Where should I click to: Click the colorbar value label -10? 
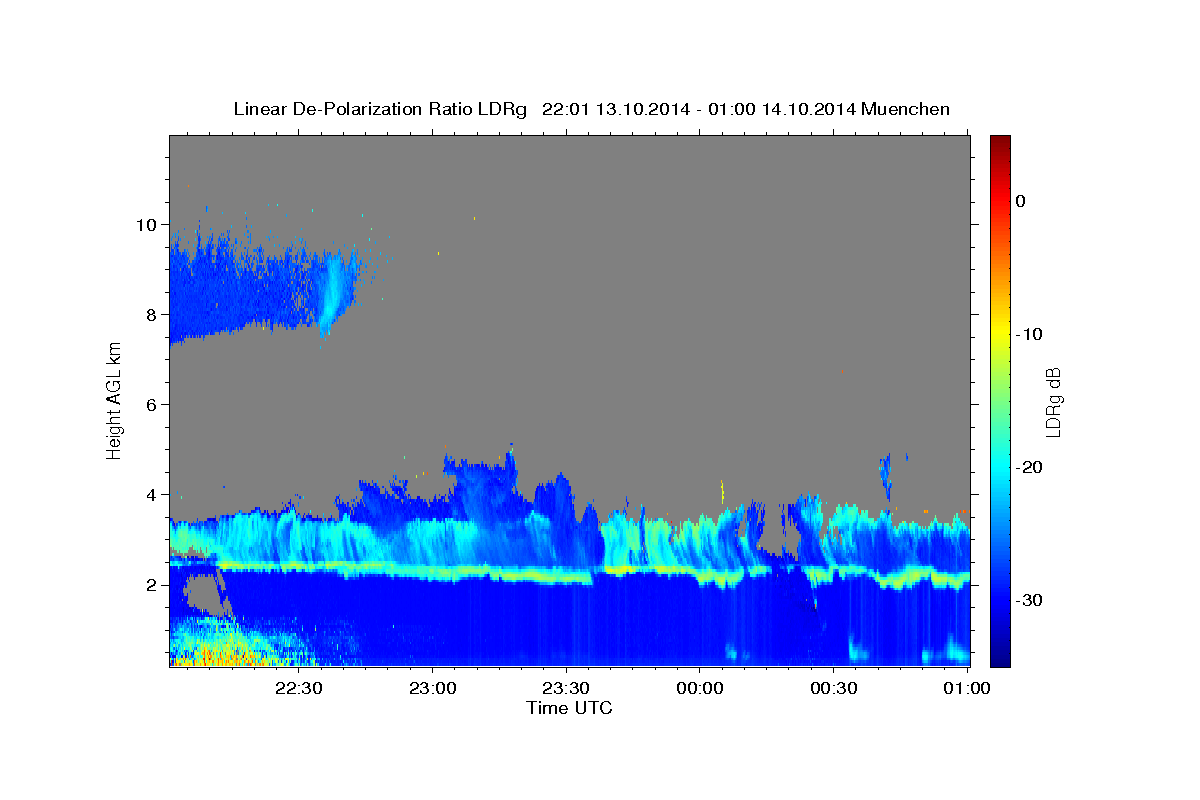[x=1029, y=334]
